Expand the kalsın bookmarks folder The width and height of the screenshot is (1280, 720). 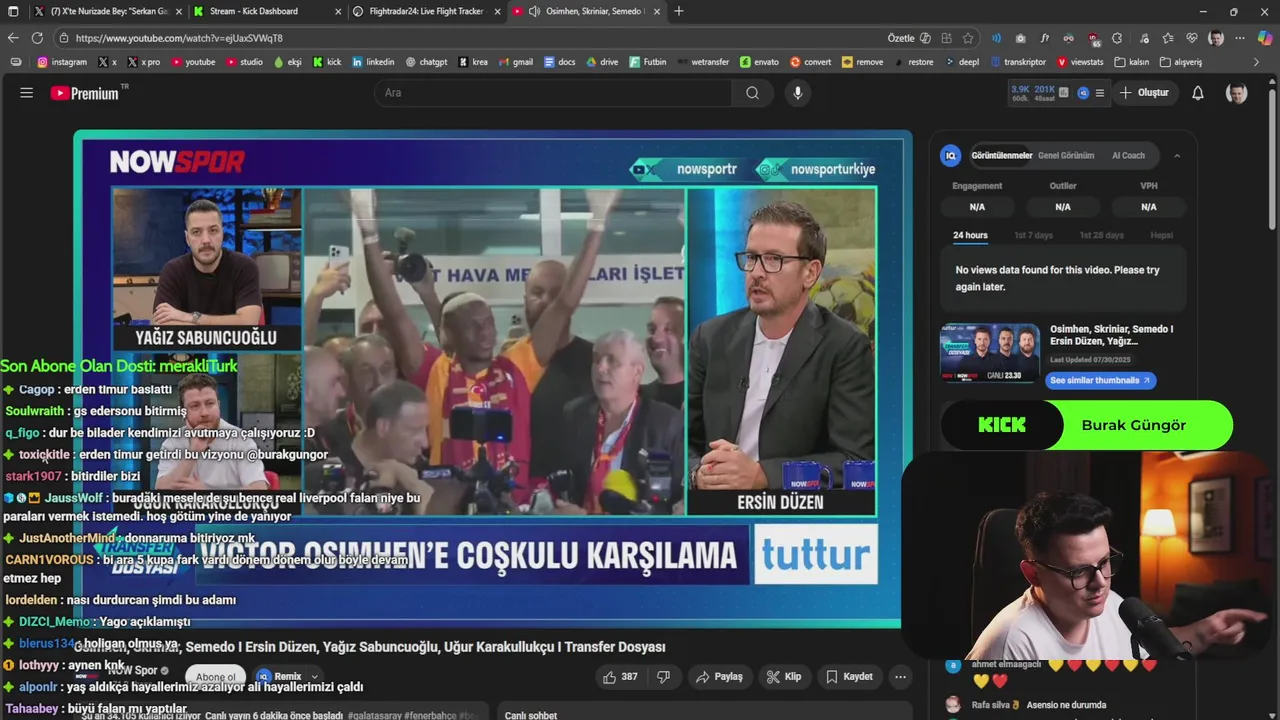coord(1132,62)
